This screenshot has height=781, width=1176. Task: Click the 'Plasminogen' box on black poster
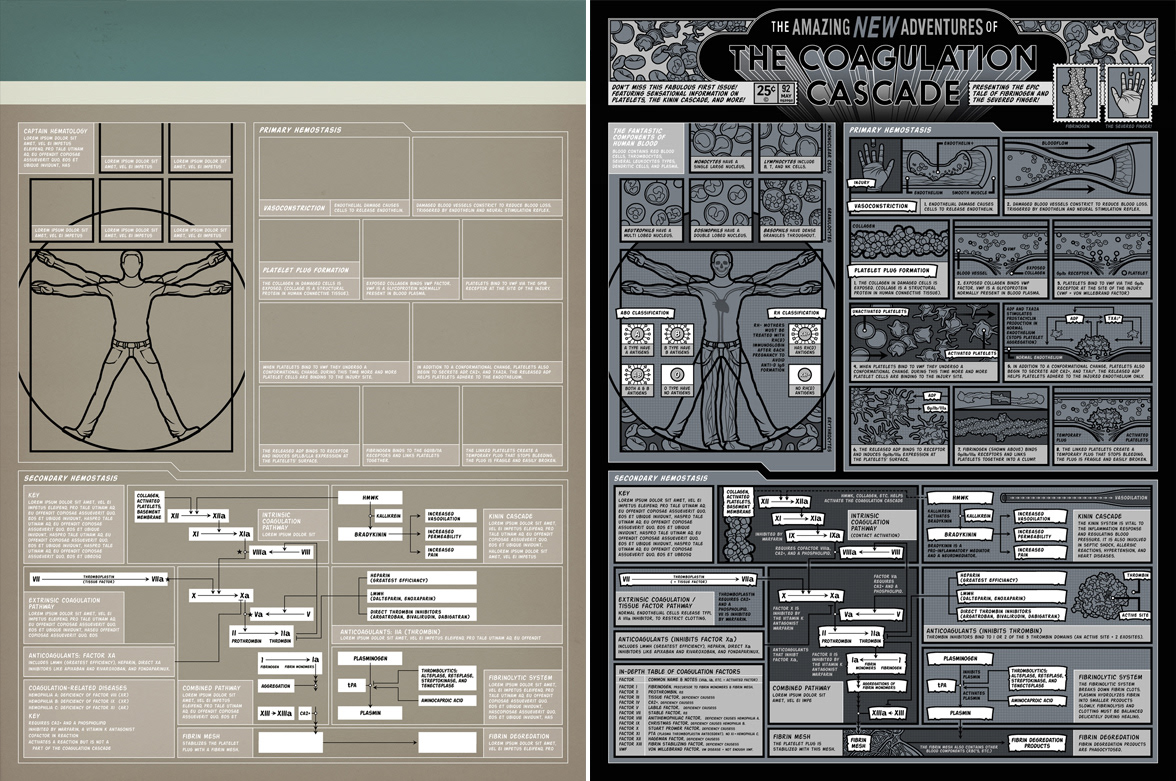tap(958, 658)
